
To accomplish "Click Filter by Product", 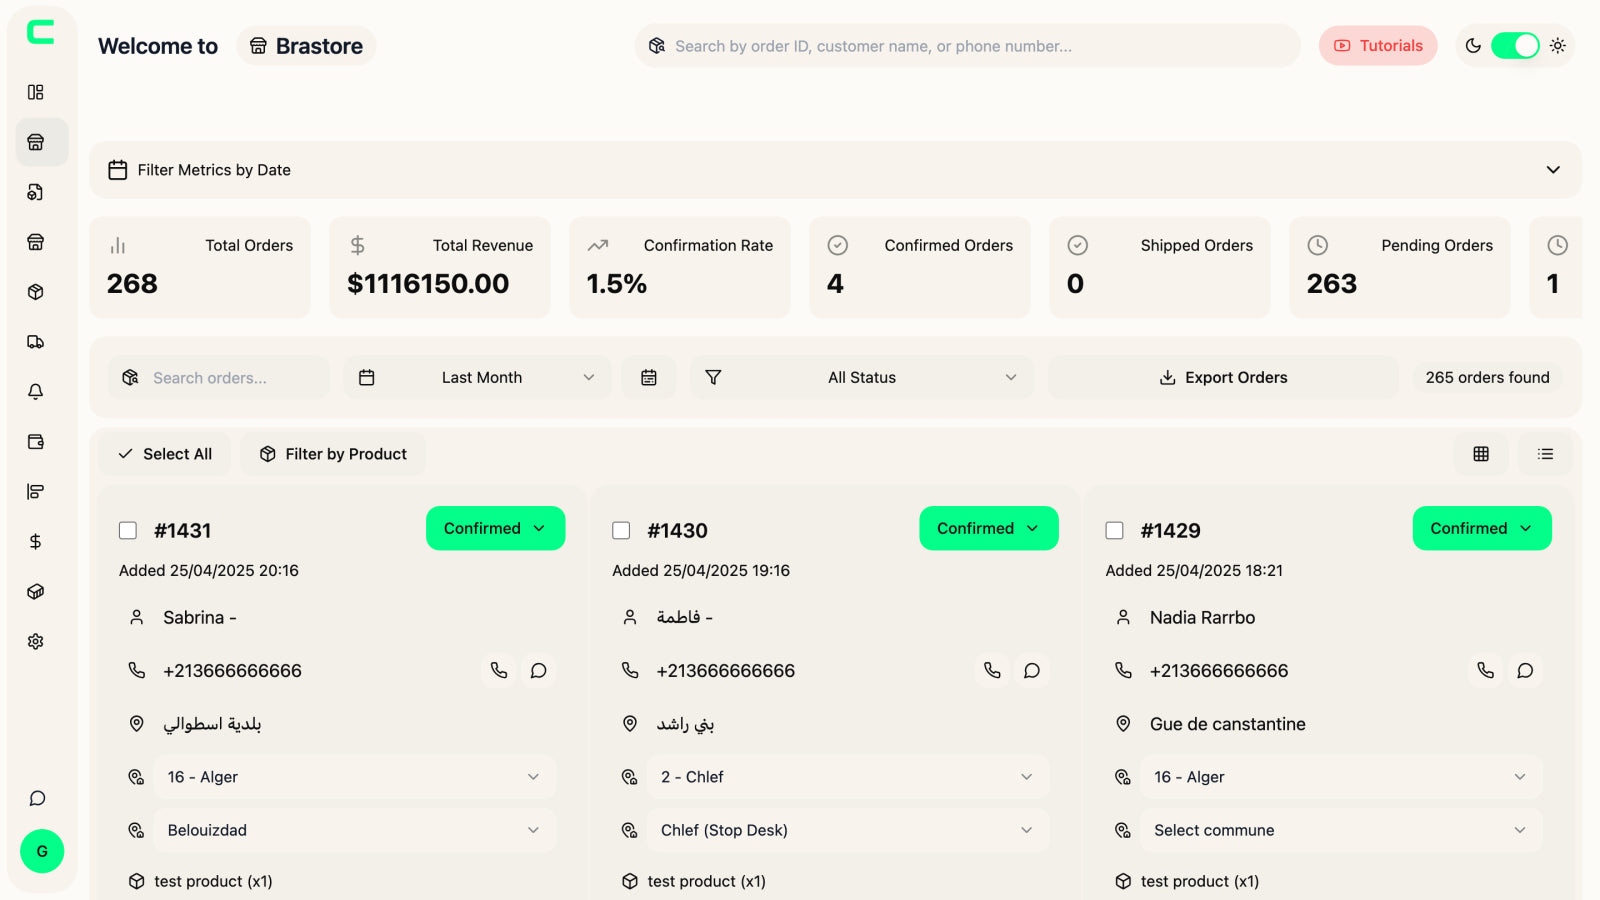I will tap(333, 454).
